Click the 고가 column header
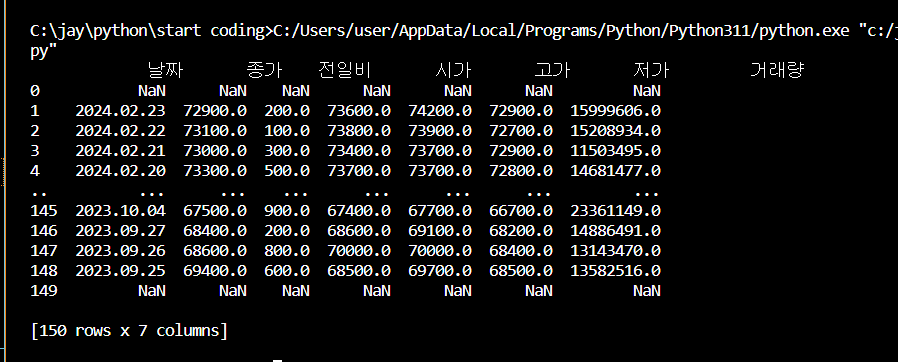 coord(552,70)
